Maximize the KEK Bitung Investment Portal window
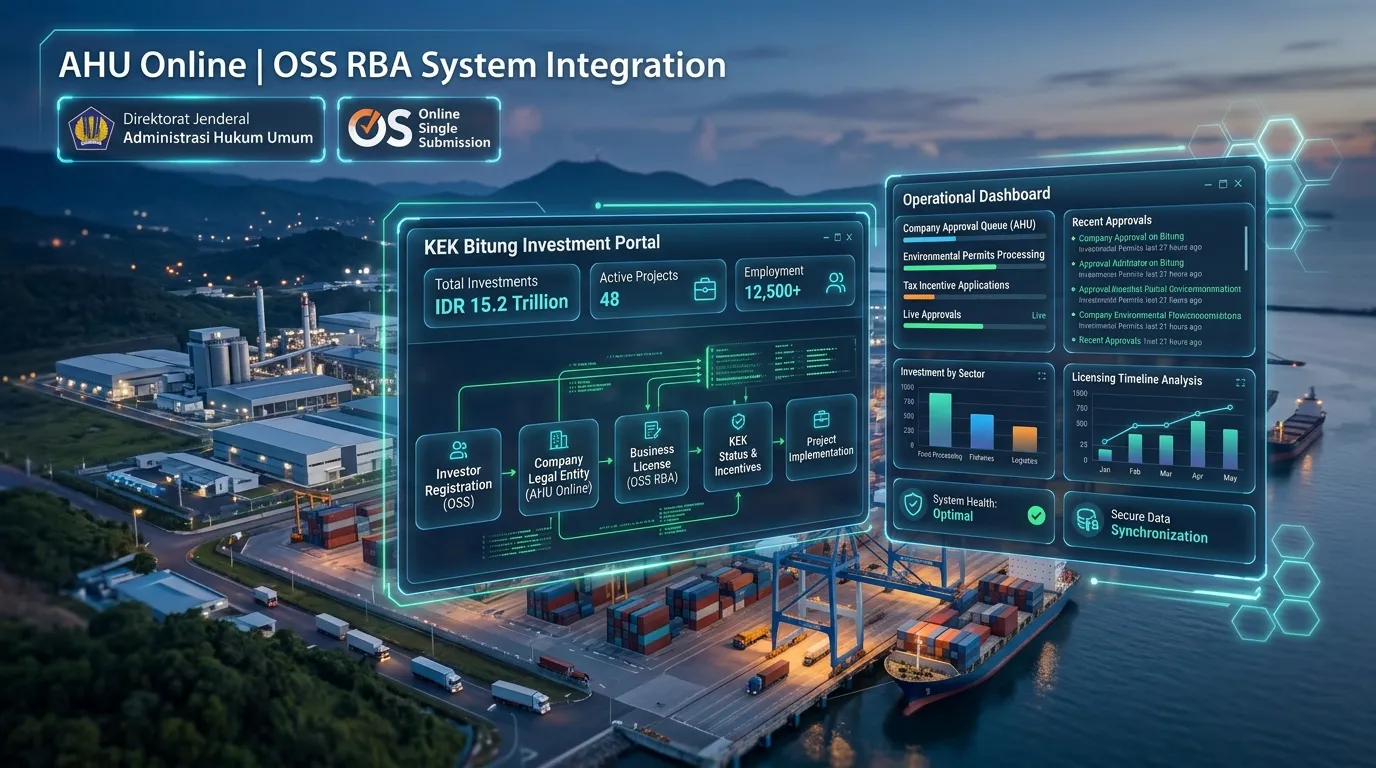 (x=837, y=237)
